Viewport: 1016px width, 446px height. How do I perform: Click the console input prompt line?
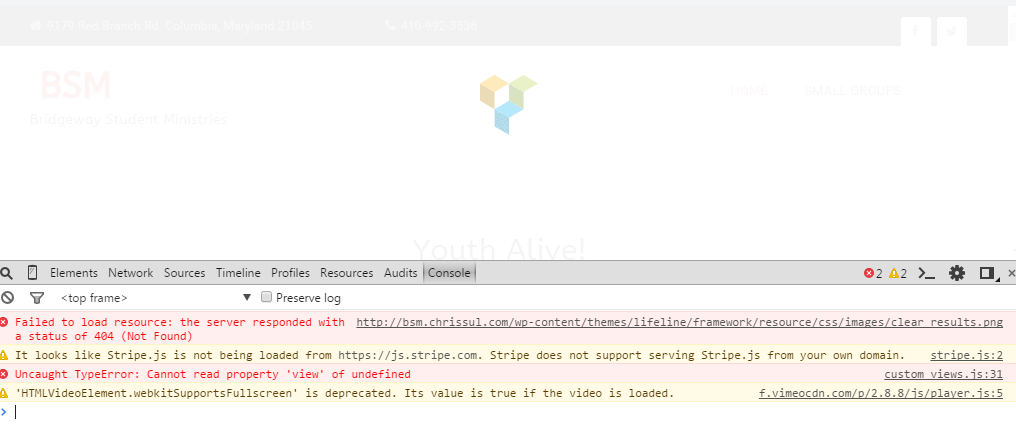[x=508, y=412]
